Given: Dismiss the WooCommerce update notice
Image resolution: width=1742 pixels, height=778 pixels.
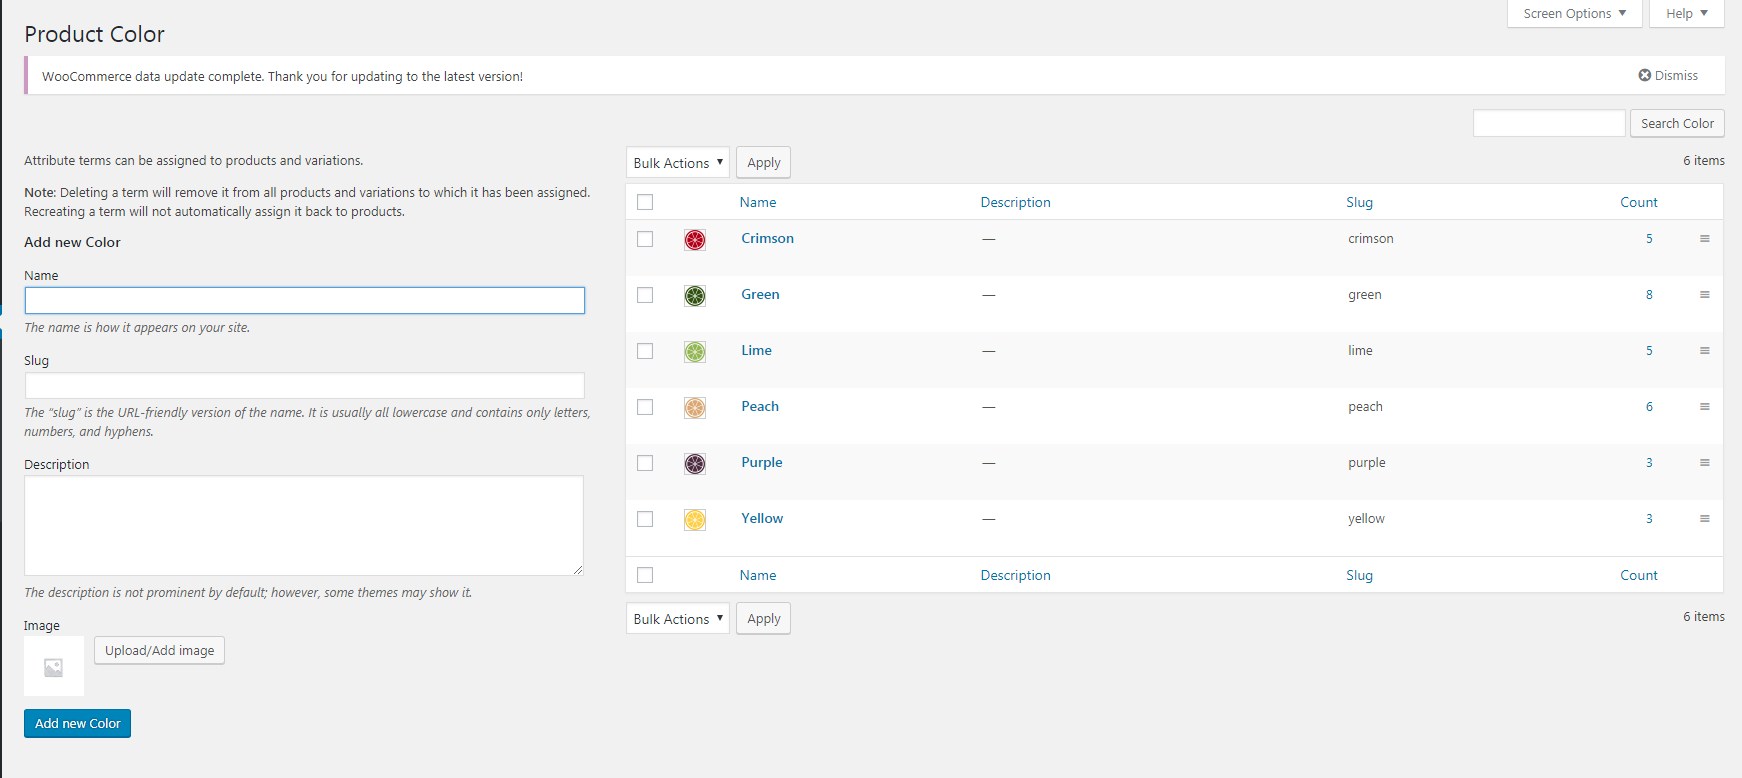Looking at the screenshot, I should tap(1668, 75).
